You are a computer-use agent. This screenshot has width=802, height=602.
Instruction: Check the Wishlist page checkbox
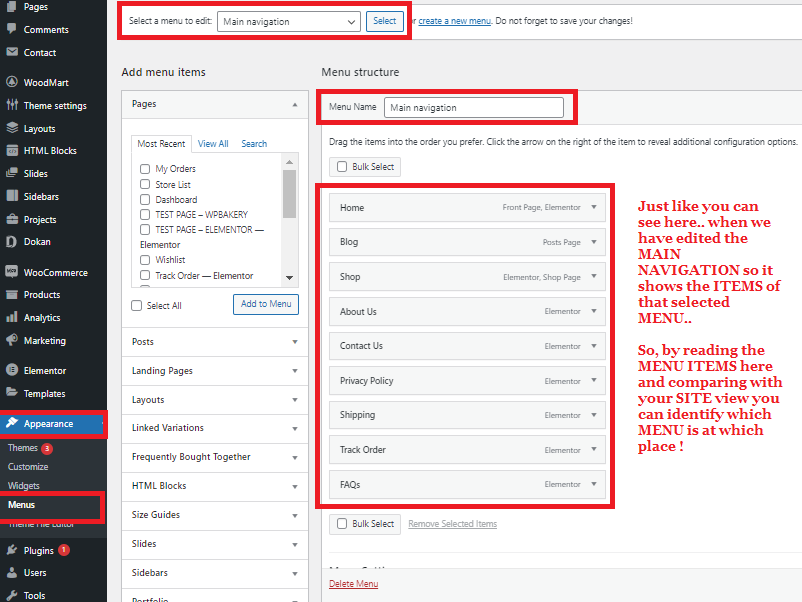tap(145, 260)
